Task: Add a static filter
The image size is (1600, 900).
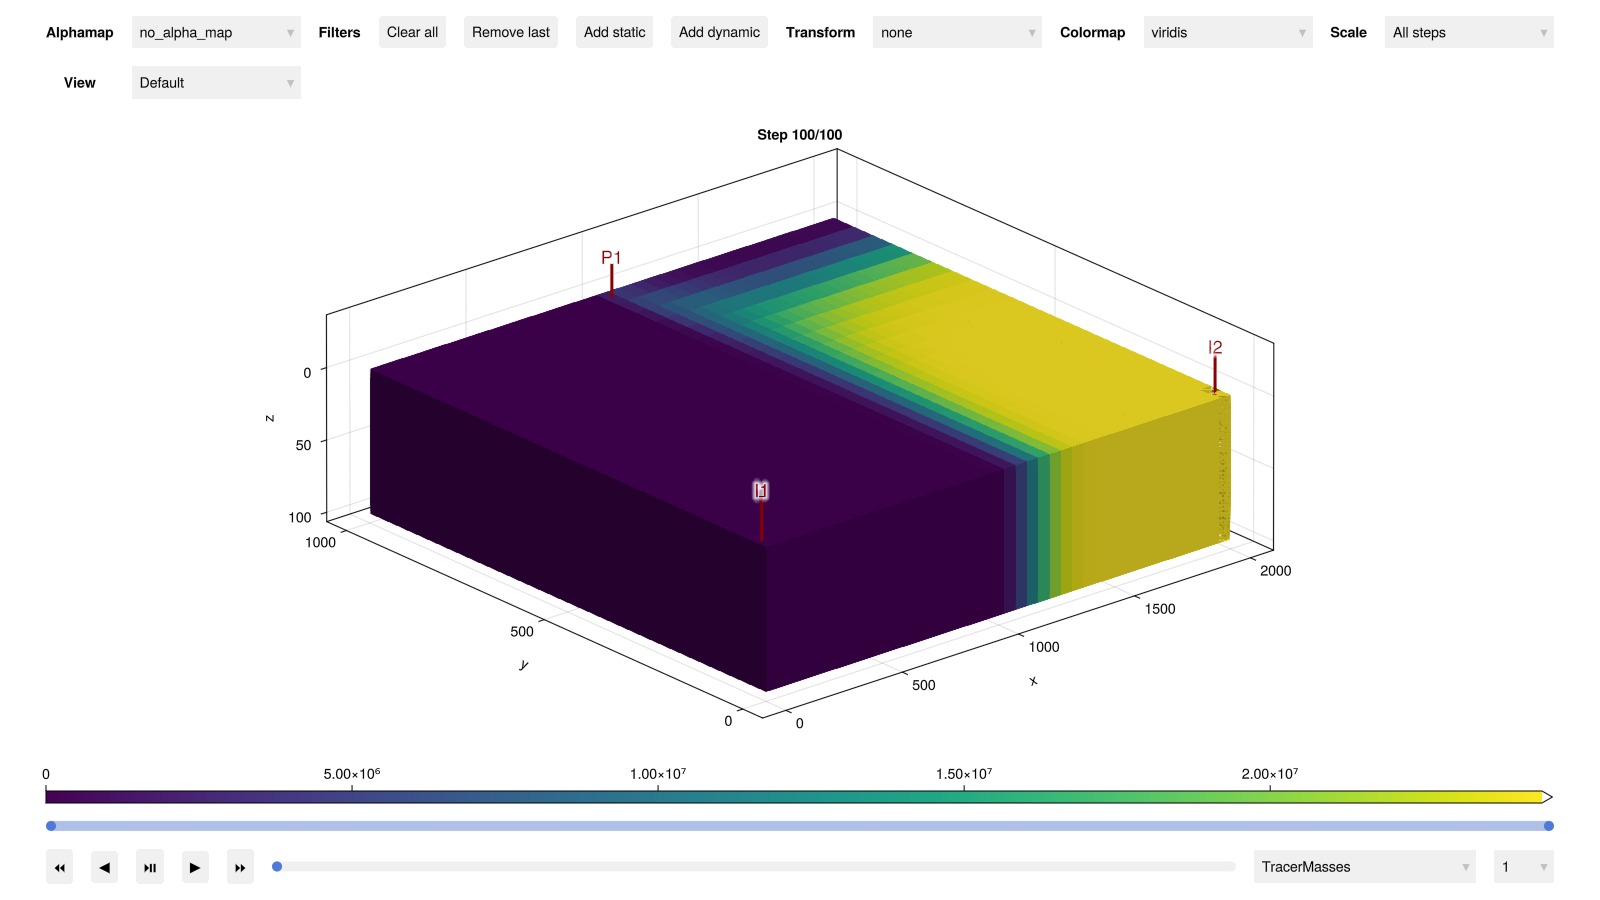Action: coord(614,32)
